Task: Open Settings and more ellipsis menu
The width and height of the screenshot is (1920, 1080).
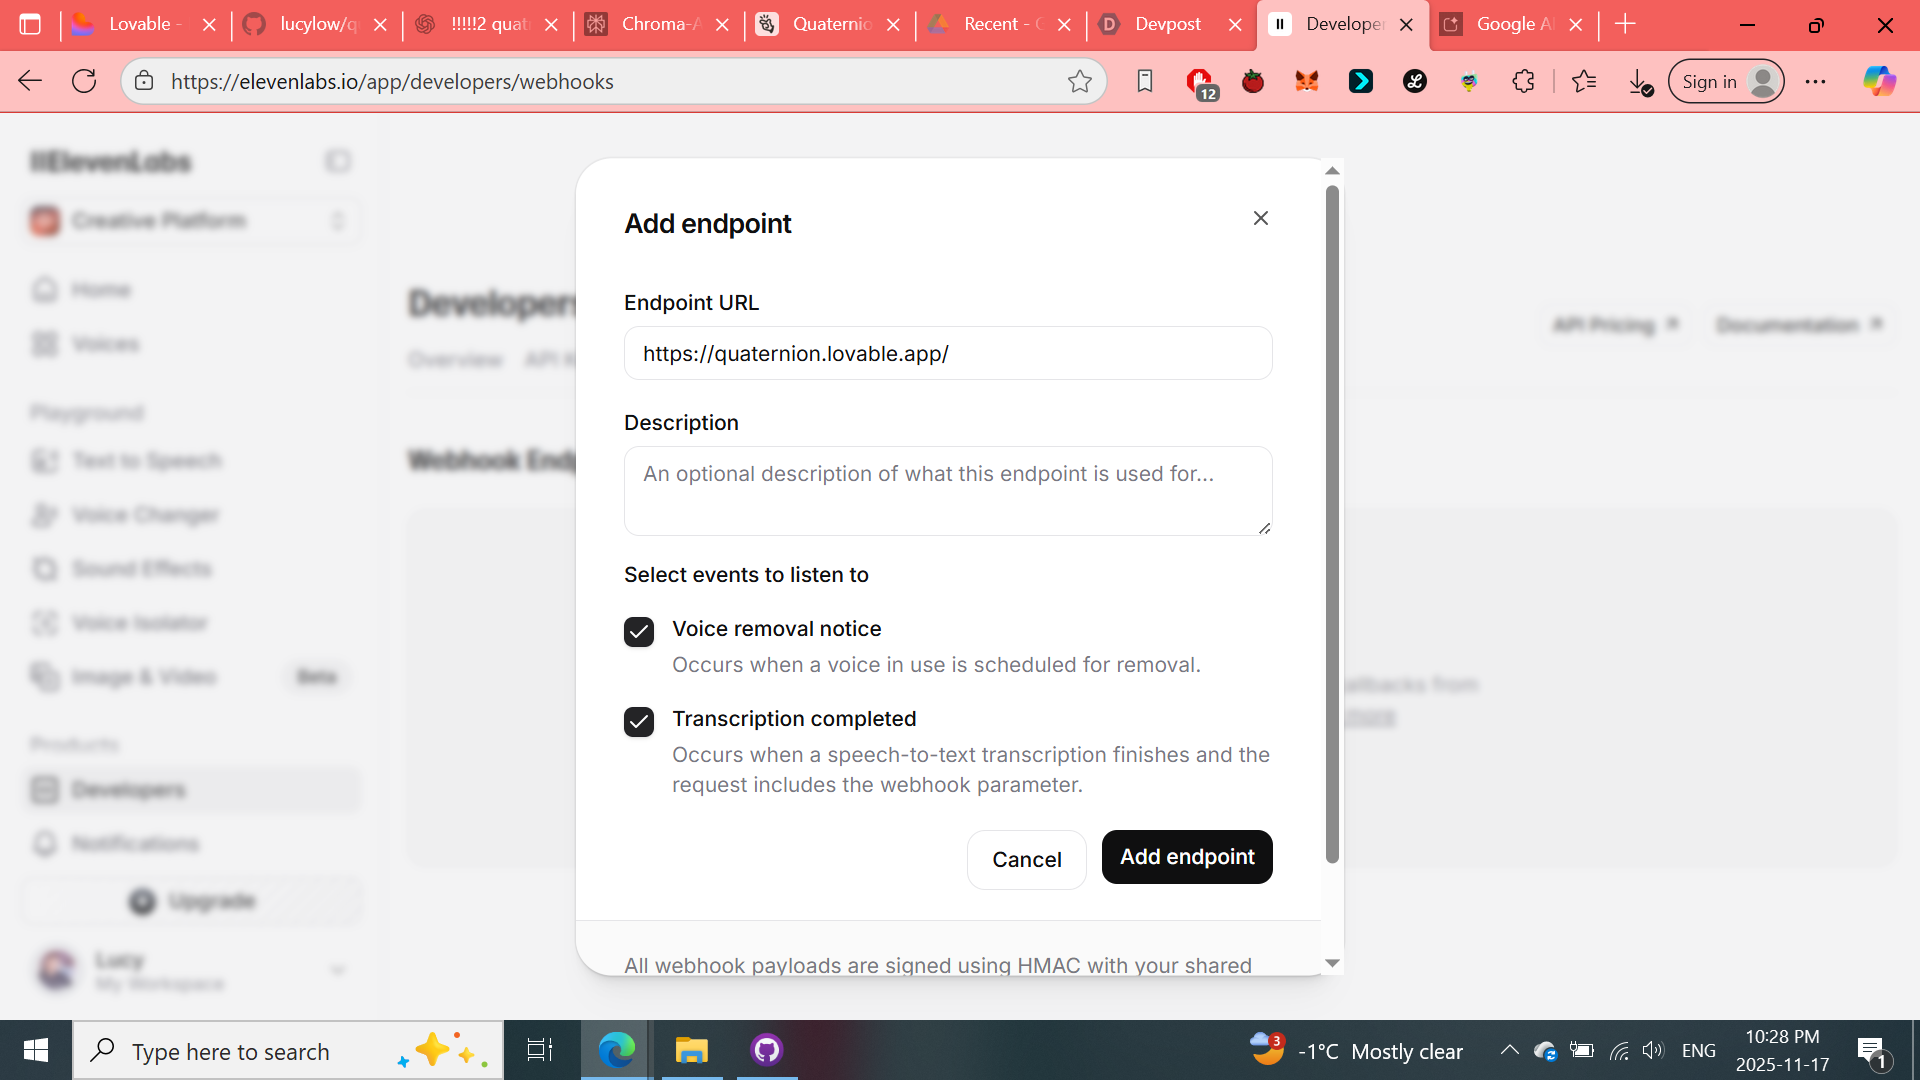Action: (x=1815, y=81)
